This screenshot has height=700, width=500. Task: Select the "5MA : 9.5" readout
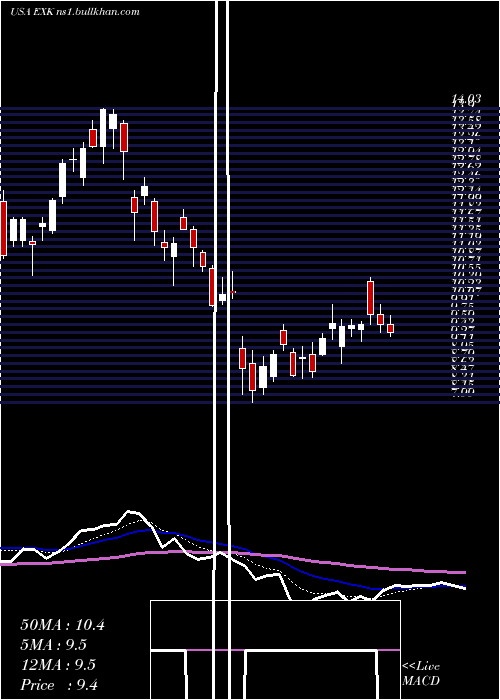point(54,645)
